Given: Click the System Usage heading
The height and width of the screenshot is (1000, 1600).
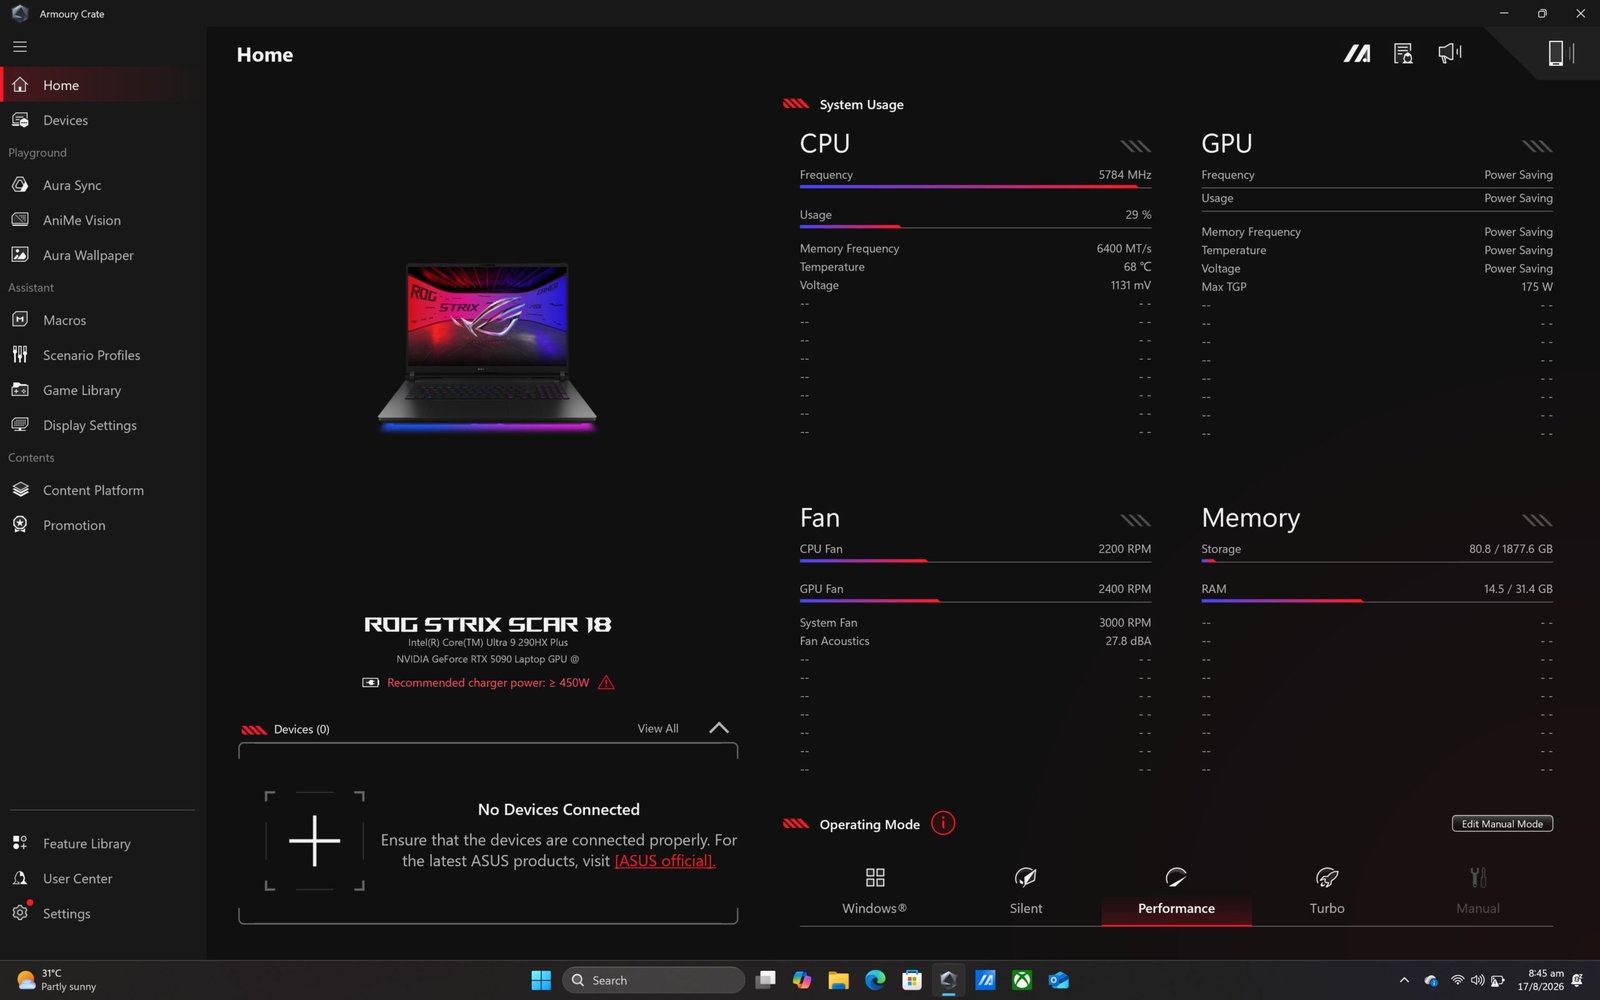Looking at the screenshot, I should (x=861, y=105).
